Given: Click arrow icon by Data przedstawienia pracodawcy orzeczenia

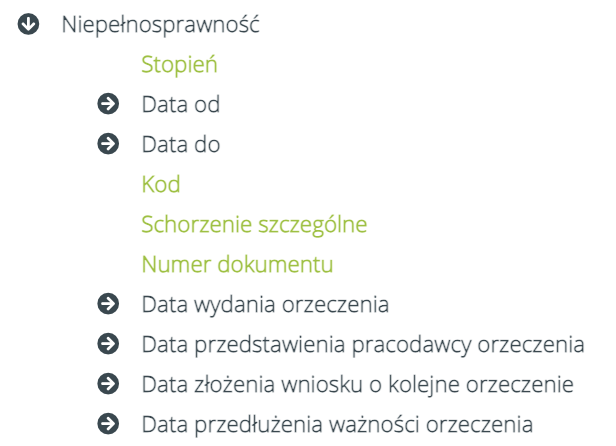Looking at the screenshot, I should tap(109, 344).
